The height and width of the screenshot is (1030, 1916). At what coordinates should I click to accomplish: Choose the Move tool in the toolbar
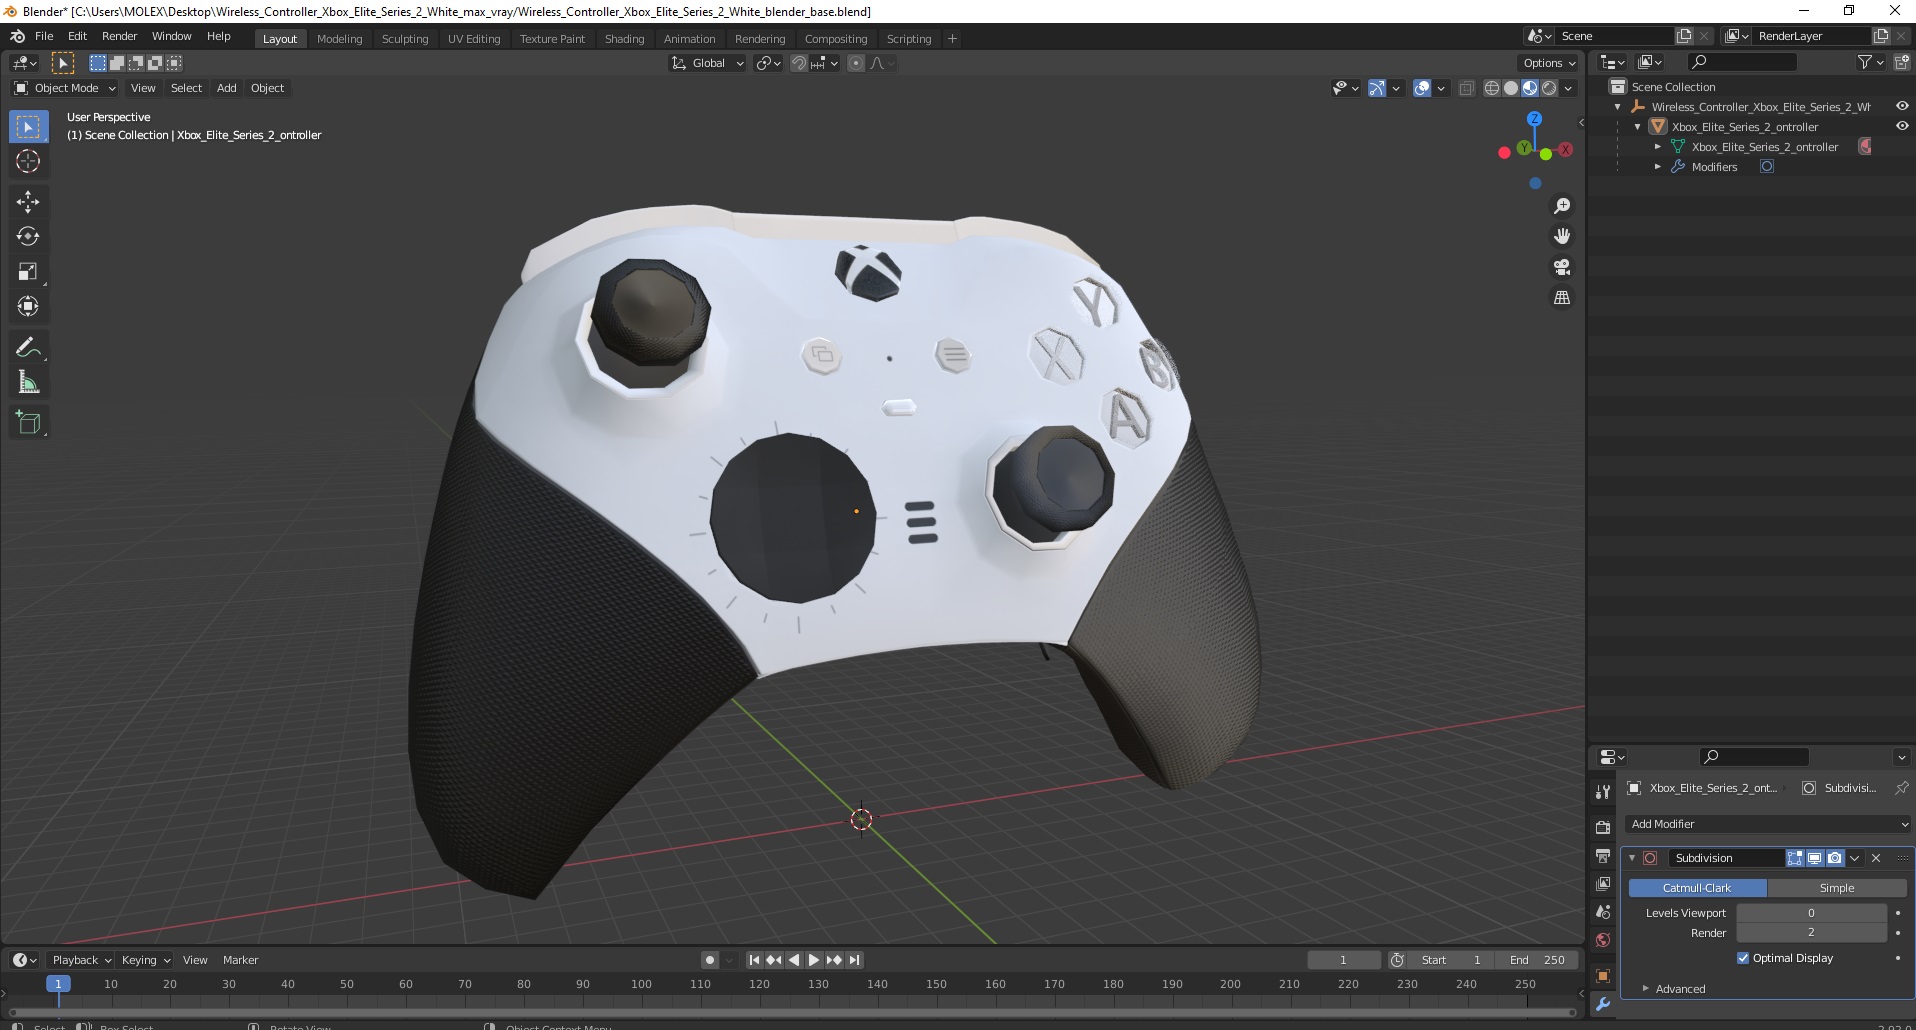coord(28,202)
